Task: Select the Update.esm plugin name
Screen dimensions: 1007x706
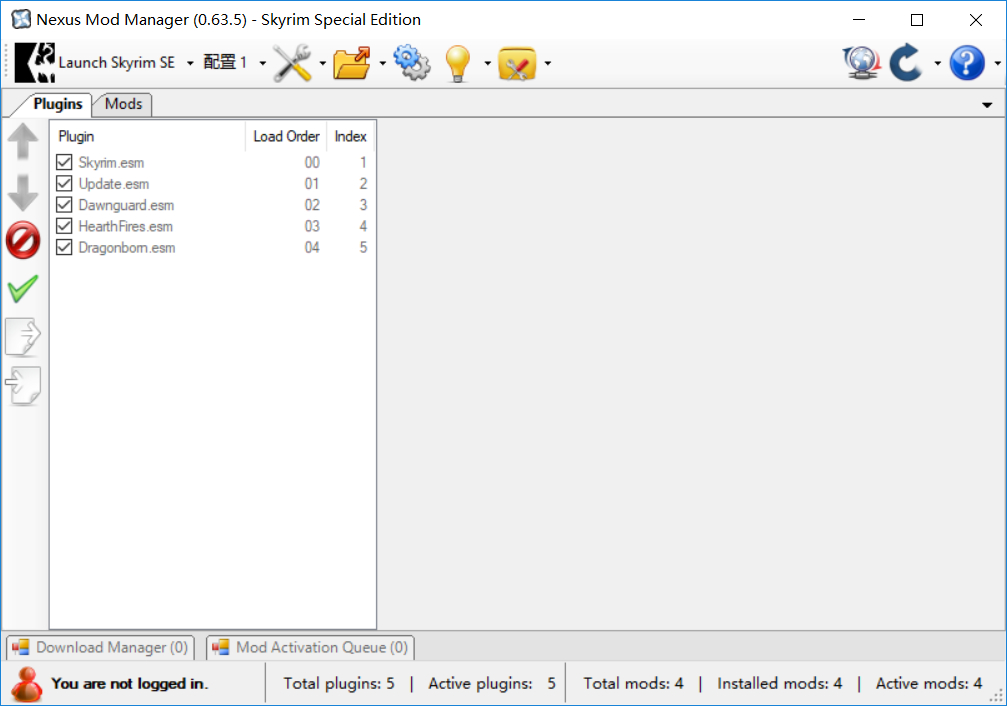Action: click(114, 184)
